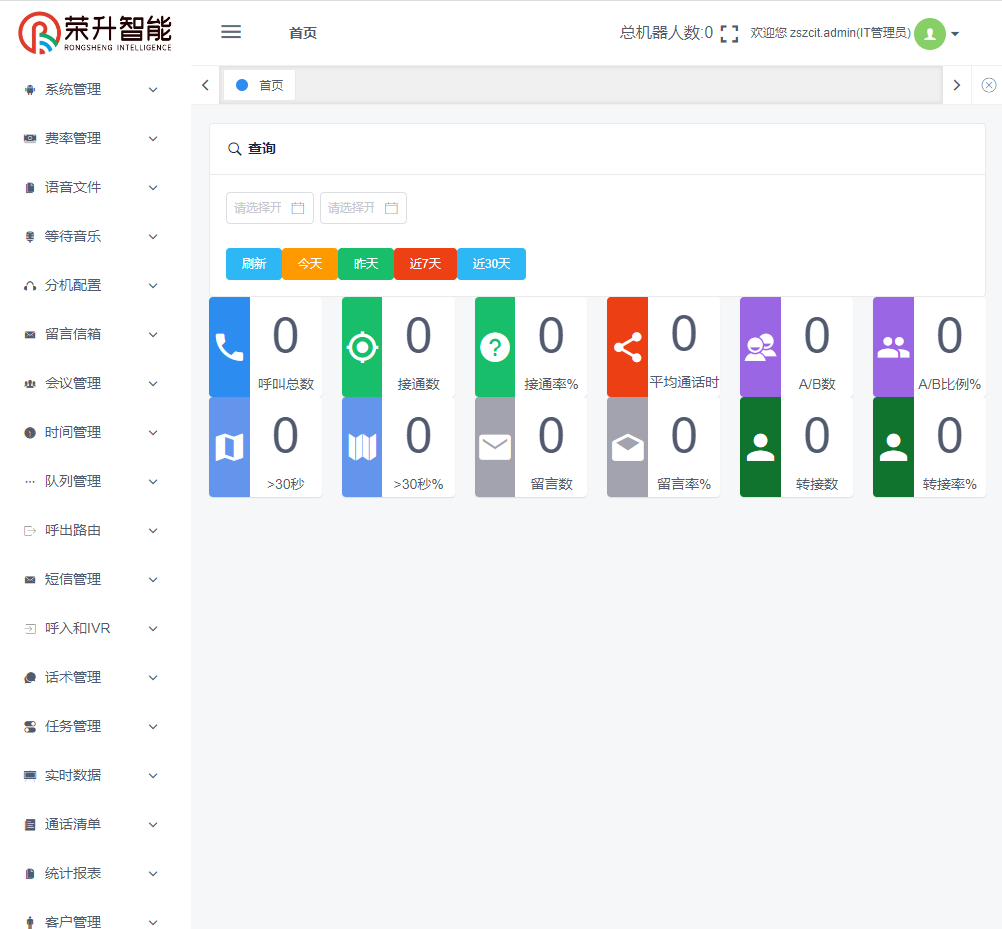
Task: Click the fullscreen icon in header
Action: click(729, 33)
